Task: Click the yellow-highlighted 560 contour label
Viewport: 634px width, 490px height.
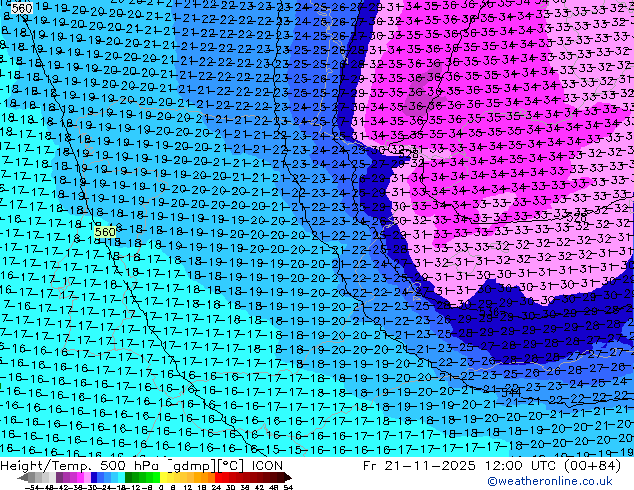Action: 105,232
